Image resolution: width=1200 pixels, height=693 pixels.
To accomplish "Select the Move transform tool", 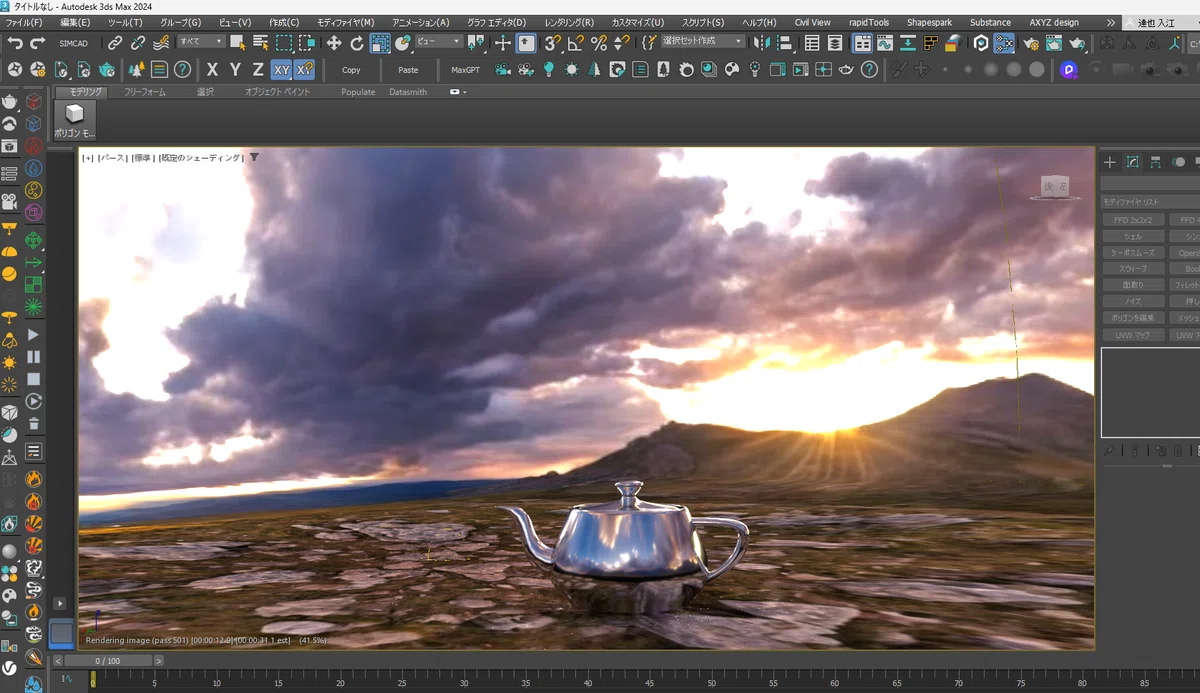I will coord(333,43).
